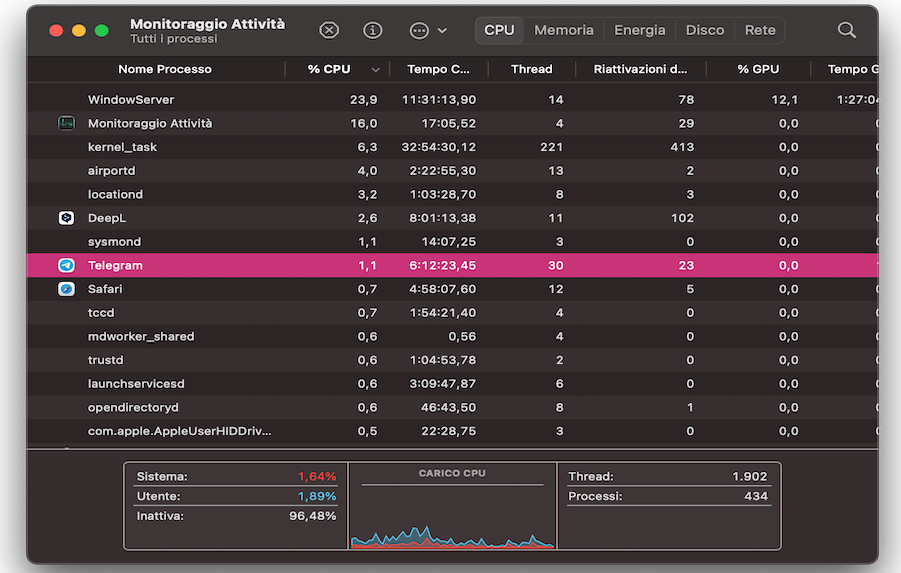
Task: Click the green fullscreen window button
Action: [101, 30]
